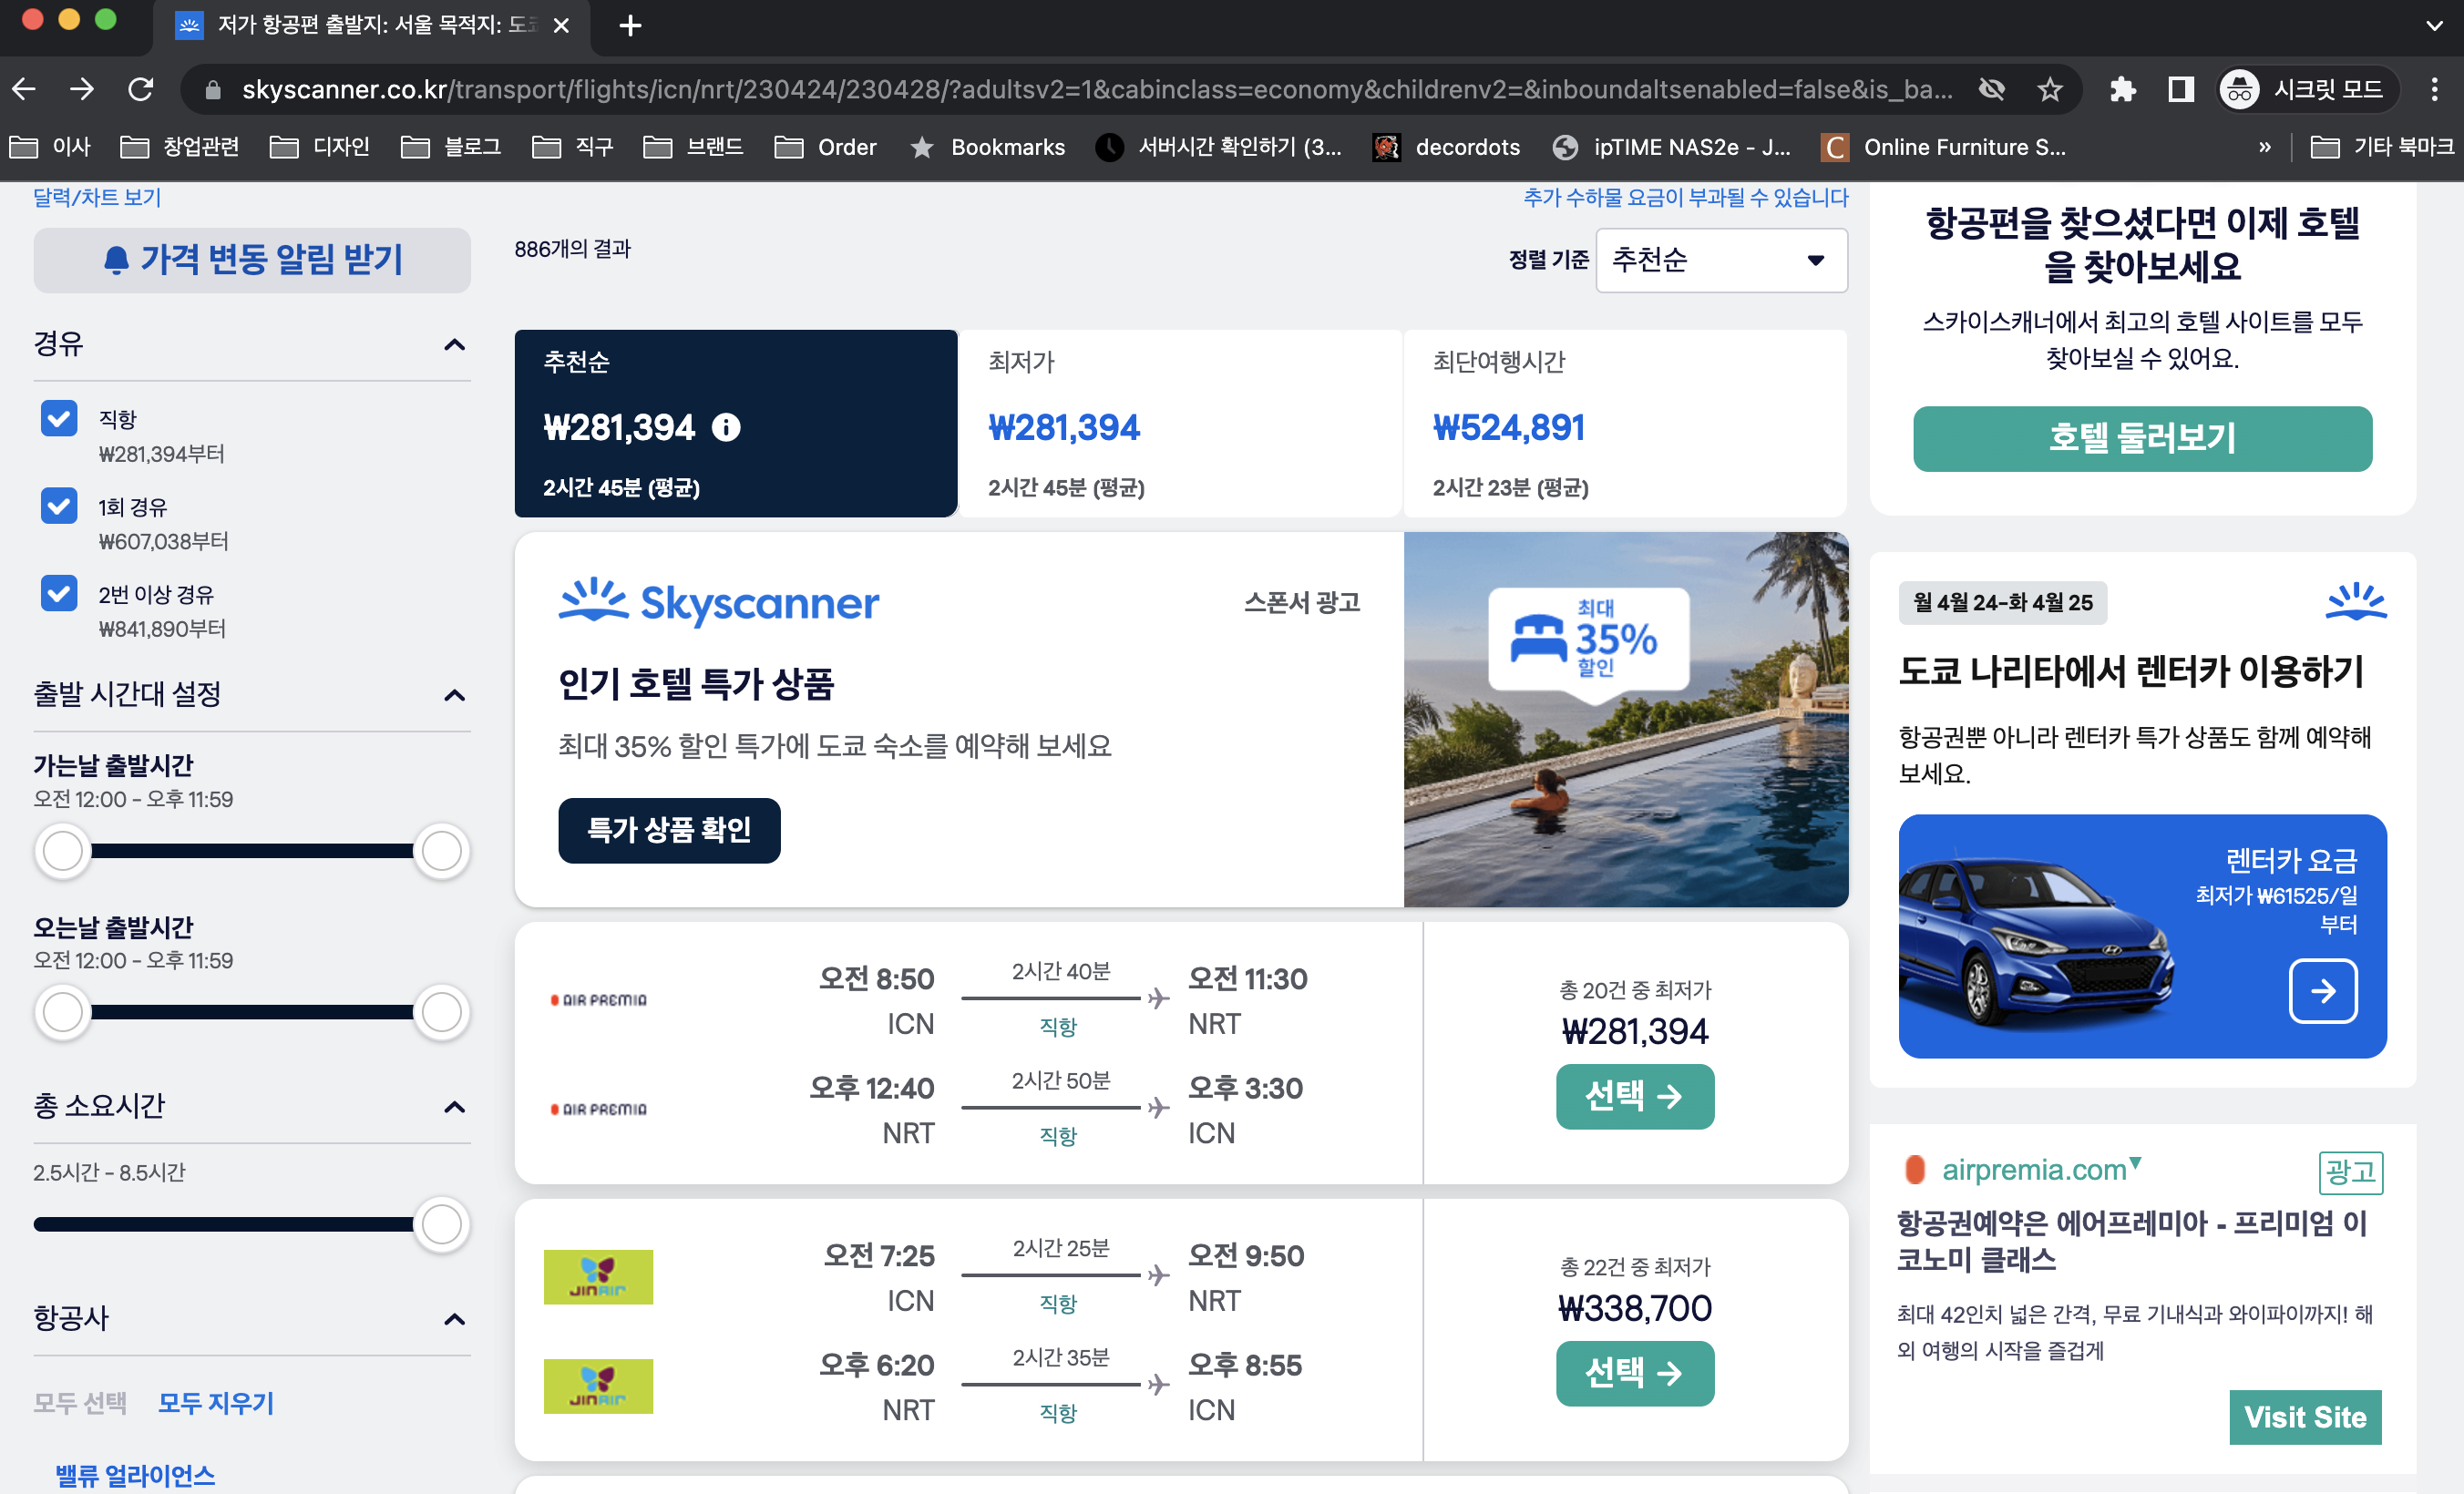Uncheck the 1회 경유 checkbox
Screen dimensions: 2464x1494
[x=59, y=506]
